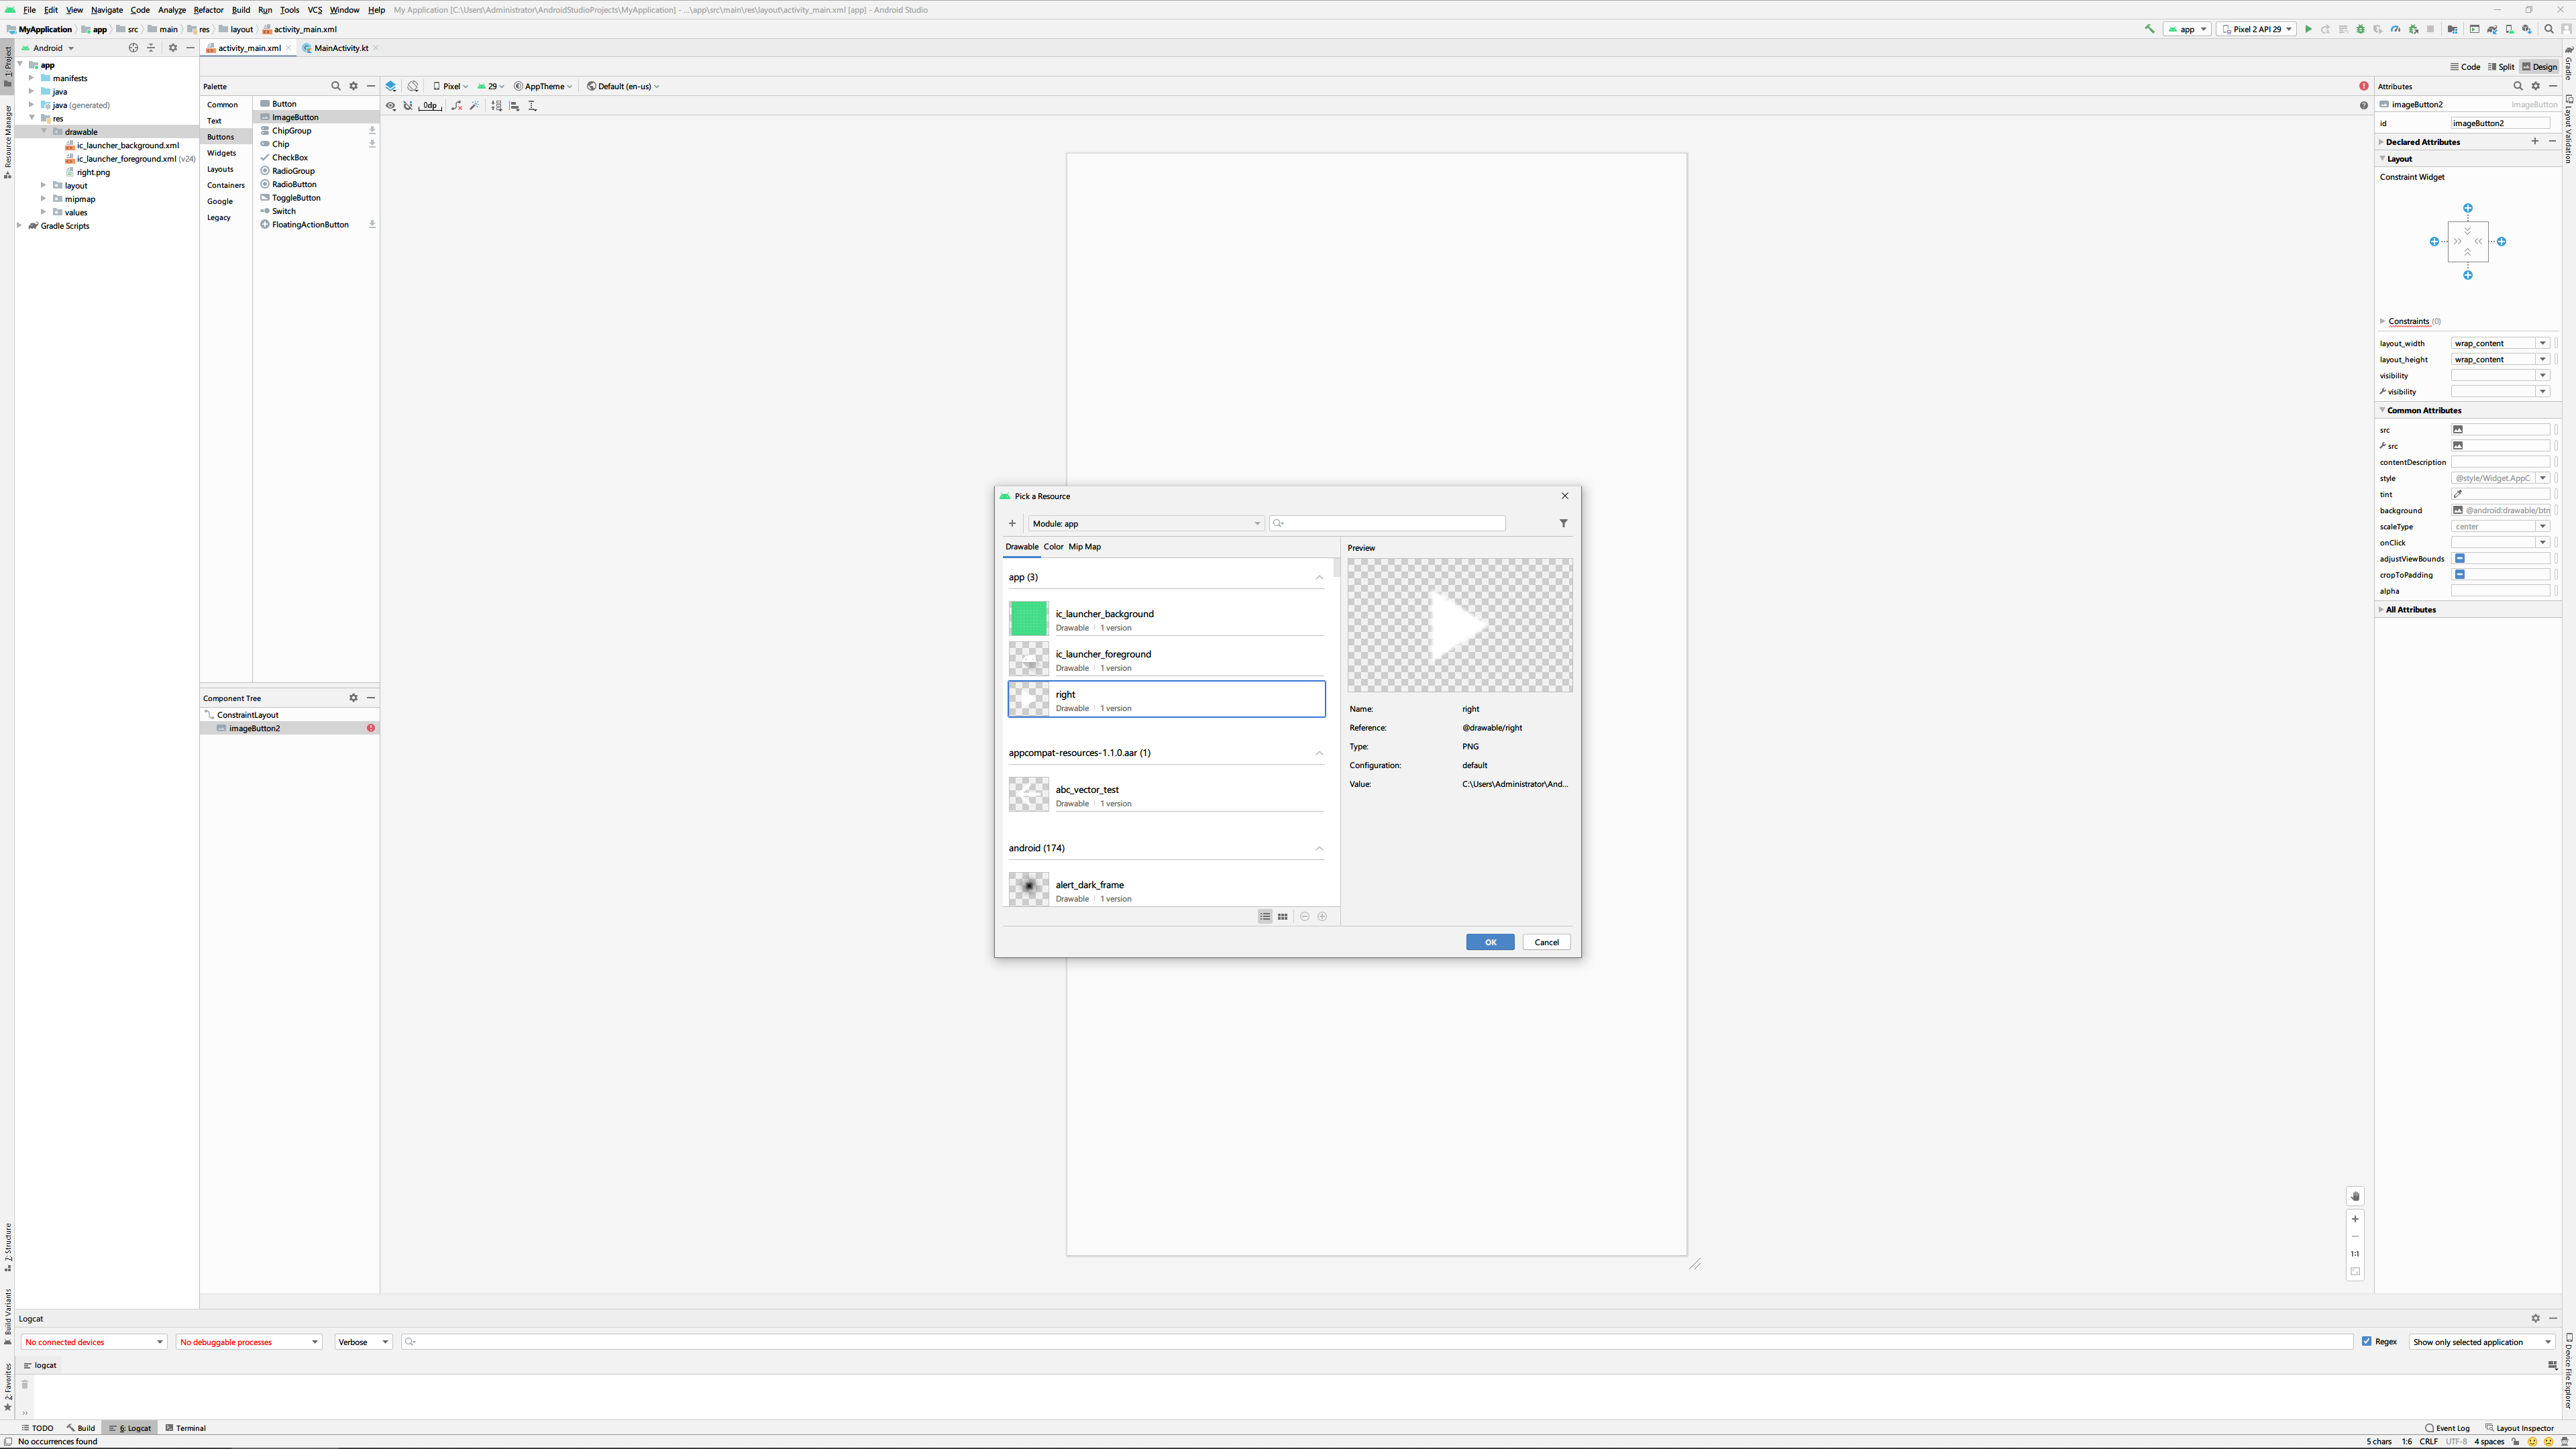Click the Infer Constraints magic wand icon

(474, 106)
